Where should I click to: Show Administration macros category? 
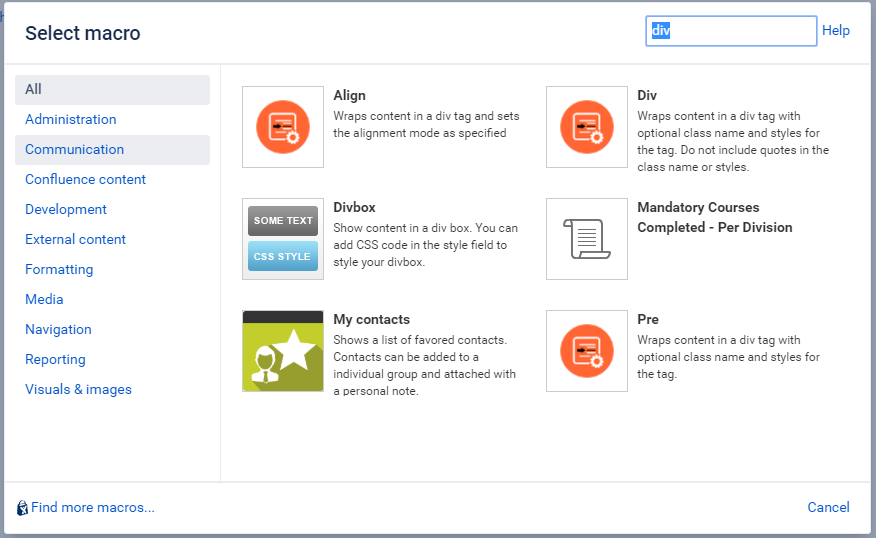[70, 120]
